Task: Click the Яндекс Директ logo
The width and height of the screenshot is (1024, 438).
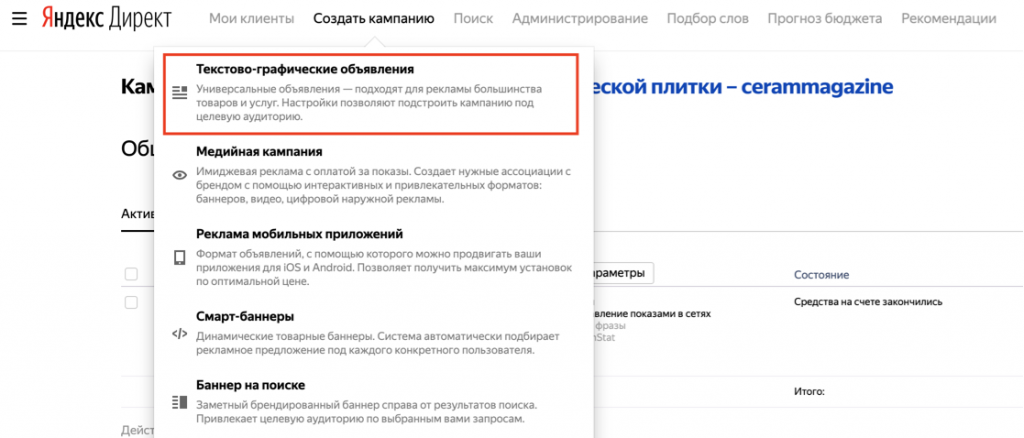Action: [x=106, y=19]
